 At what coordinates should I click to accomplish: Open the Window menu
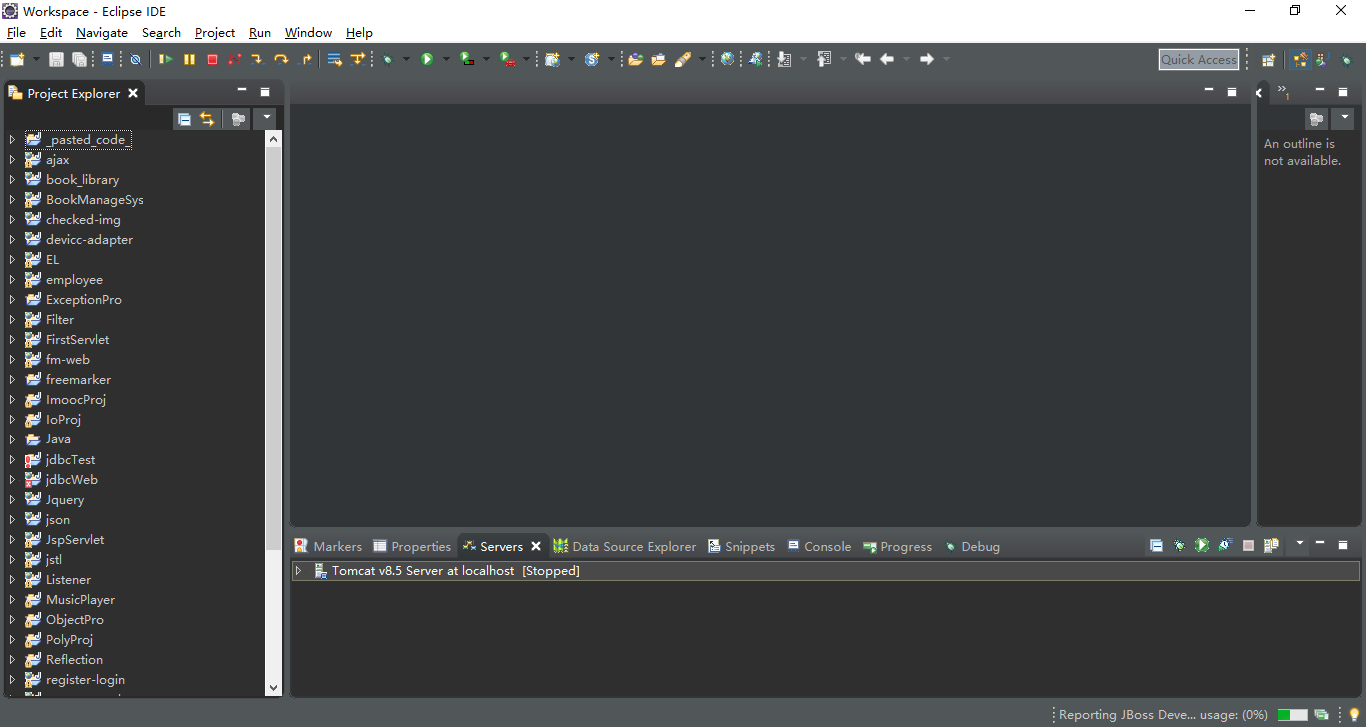pos(308,33)
